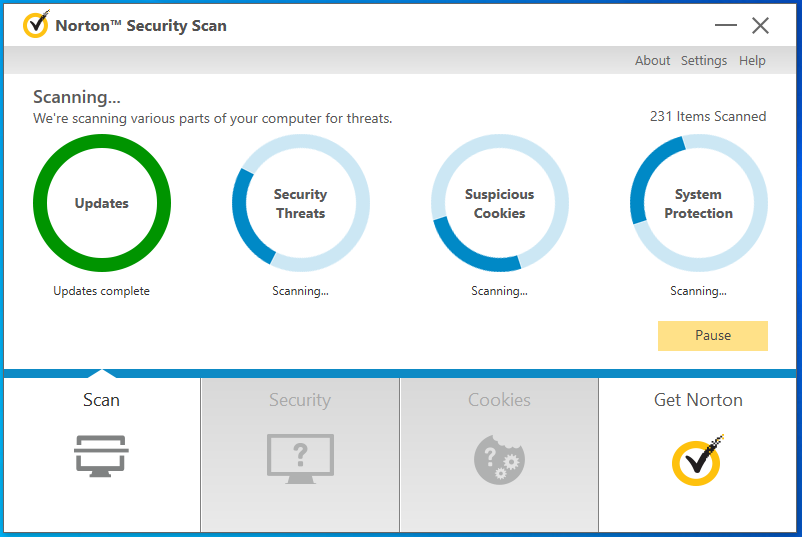Close the Norton Security Scan window
The width and height of the screenshot is (802, 537).
click(x=760, y=26)
